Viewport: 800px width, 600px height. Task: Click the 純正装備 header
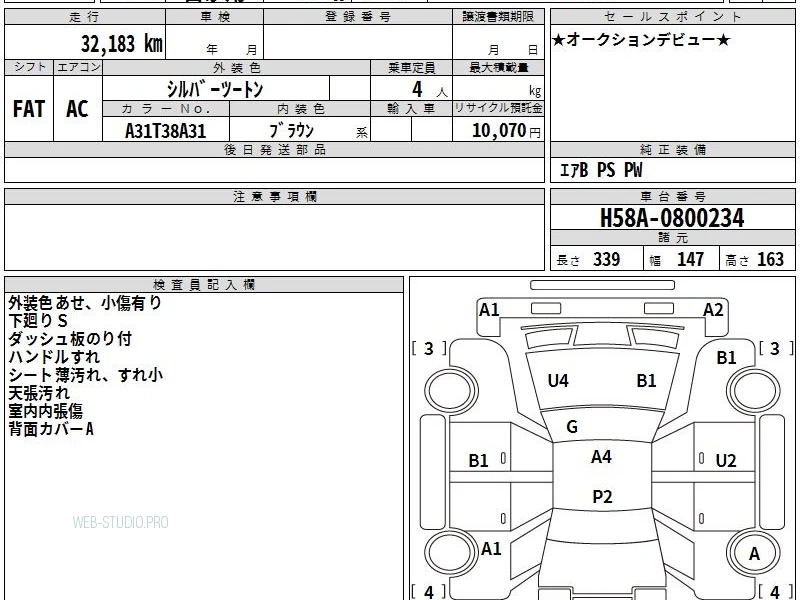[672, 150]
